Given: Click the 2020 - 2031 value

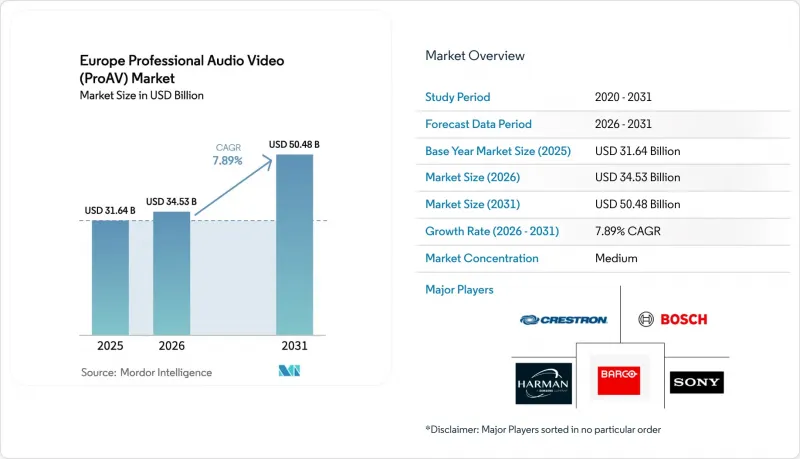Looking at the screenshot, I should point(623,97).
